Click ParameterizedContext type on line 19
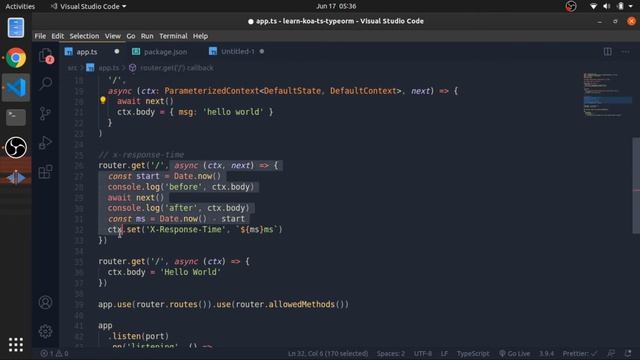The image size is (640, 360). (x=211, y=91)
